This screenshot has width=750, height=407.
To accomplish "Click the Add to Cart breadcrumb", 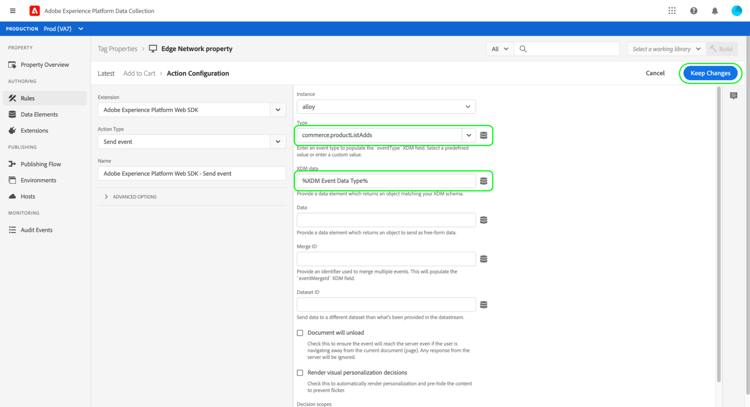I will click(x=139, y=73).
